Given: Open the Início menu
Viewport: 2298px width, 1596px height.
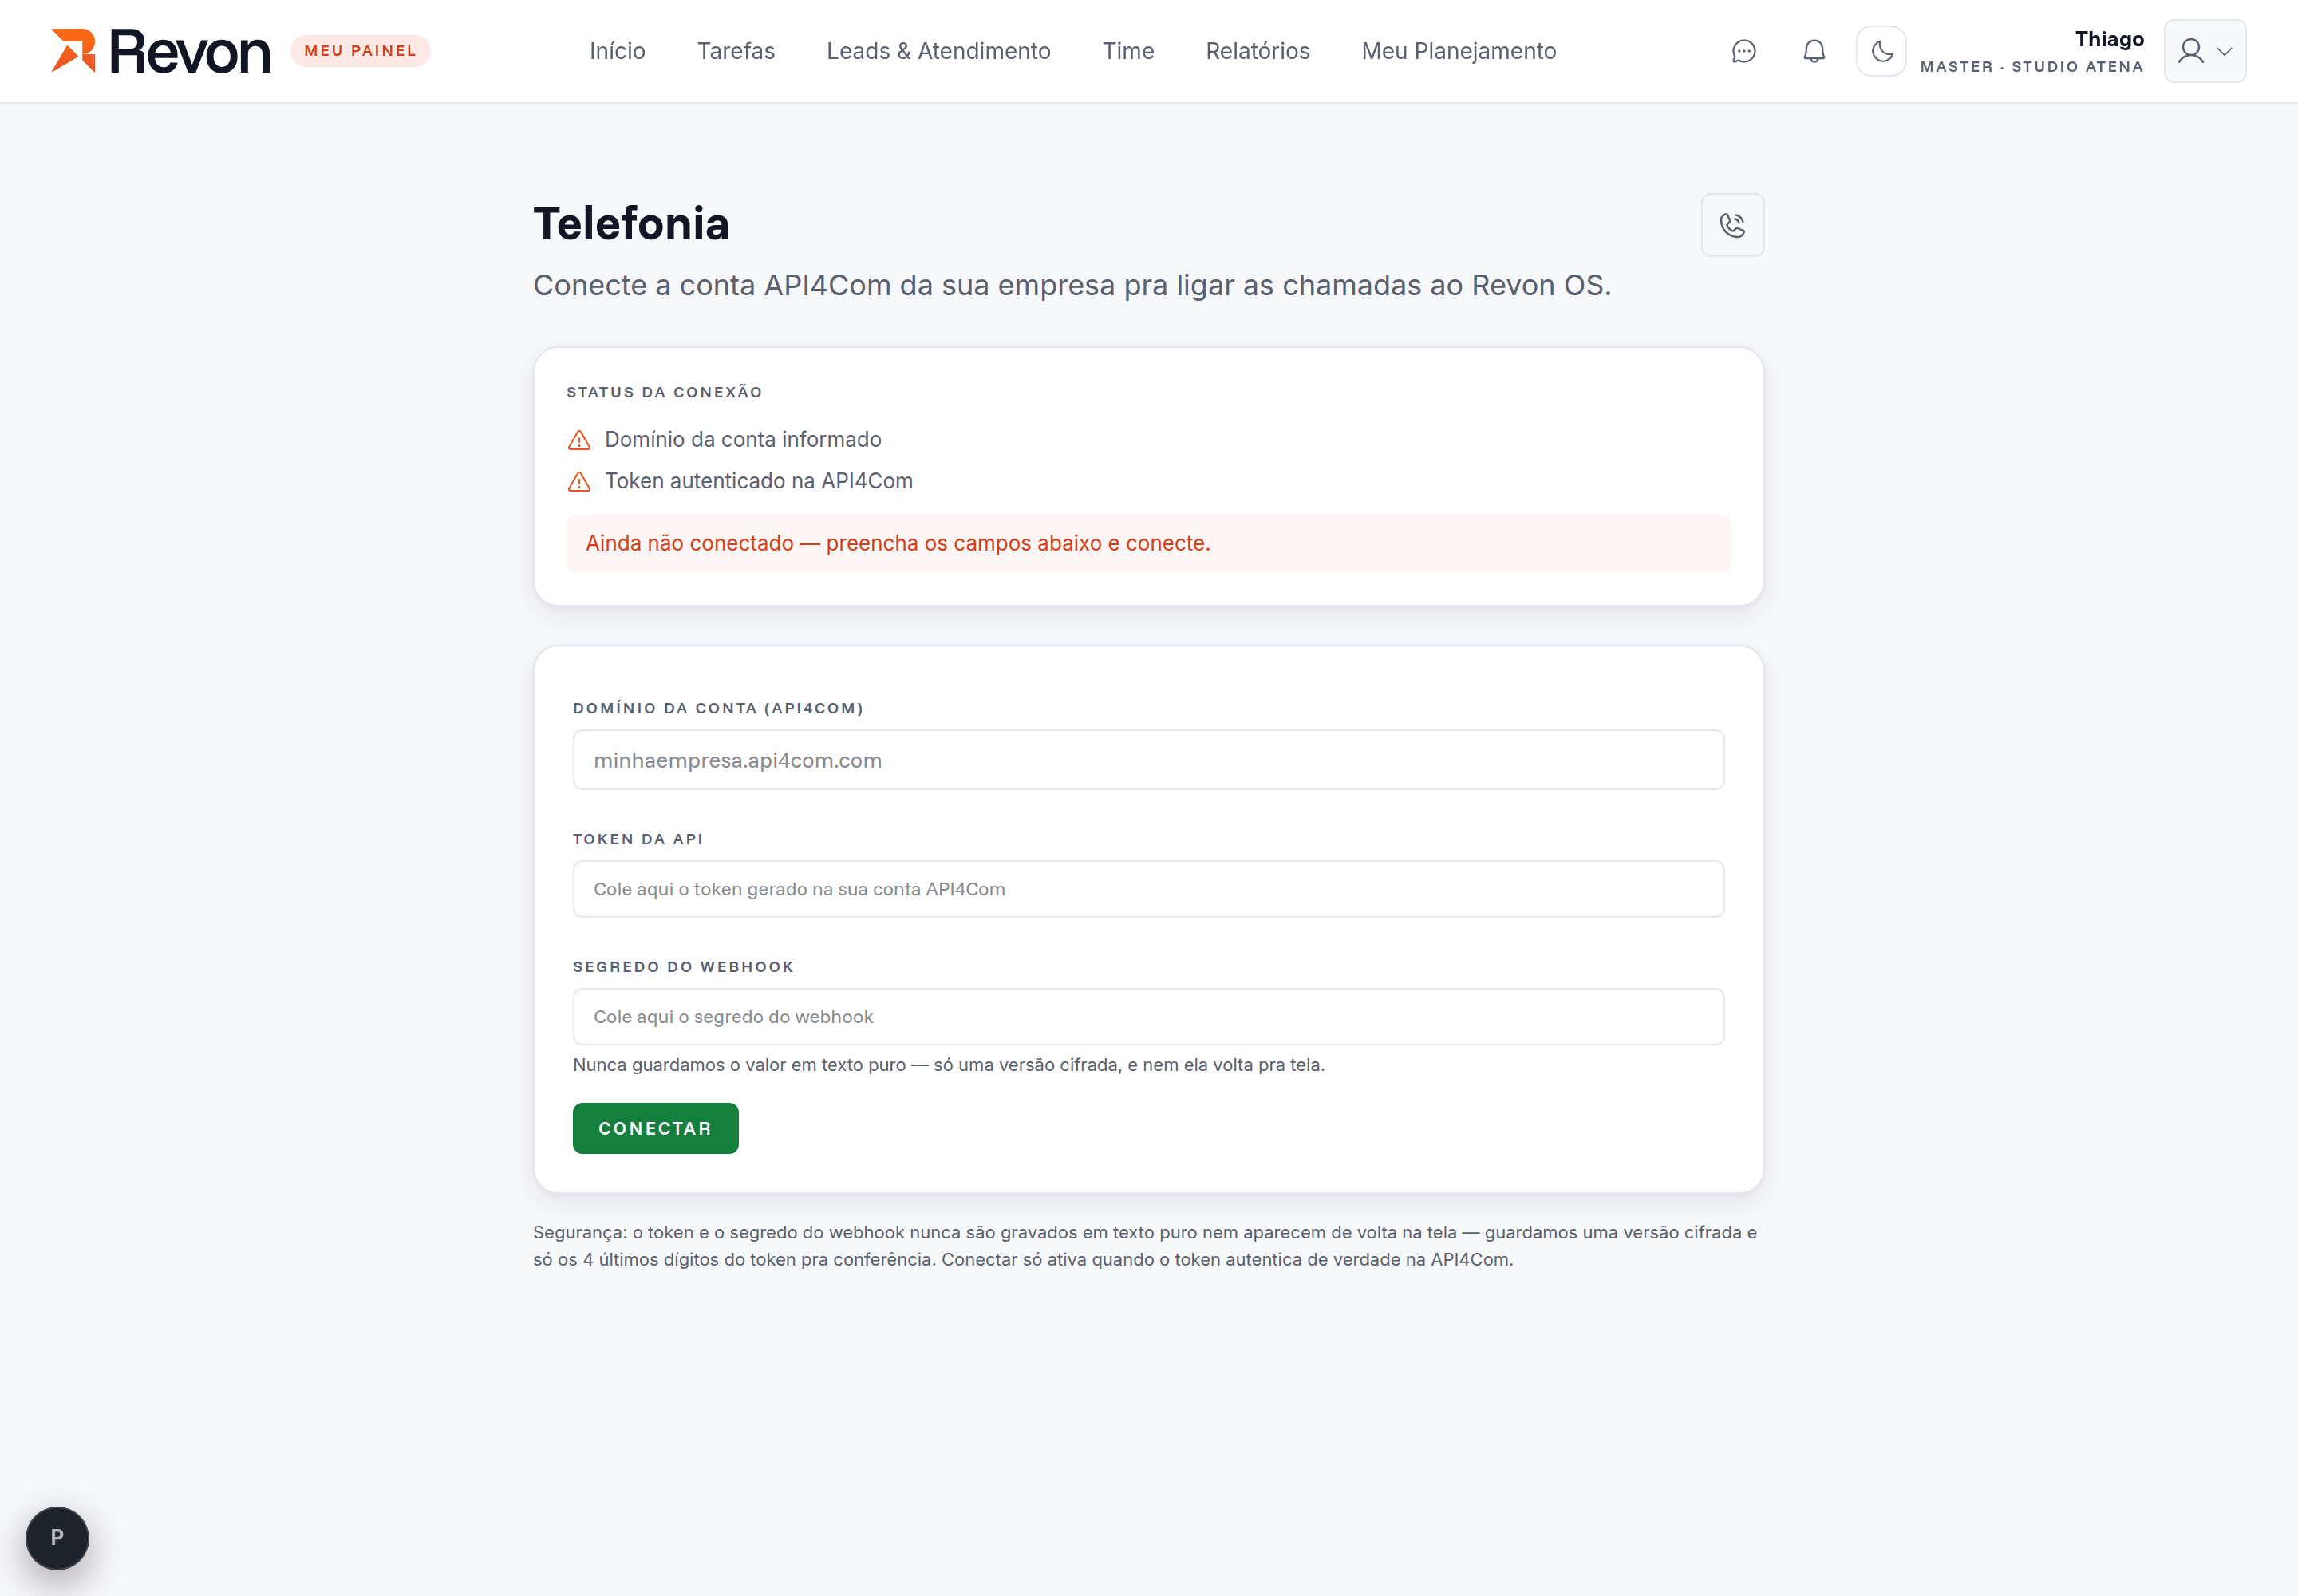Looking at the screenshot, I should click(x=617, y=51).
